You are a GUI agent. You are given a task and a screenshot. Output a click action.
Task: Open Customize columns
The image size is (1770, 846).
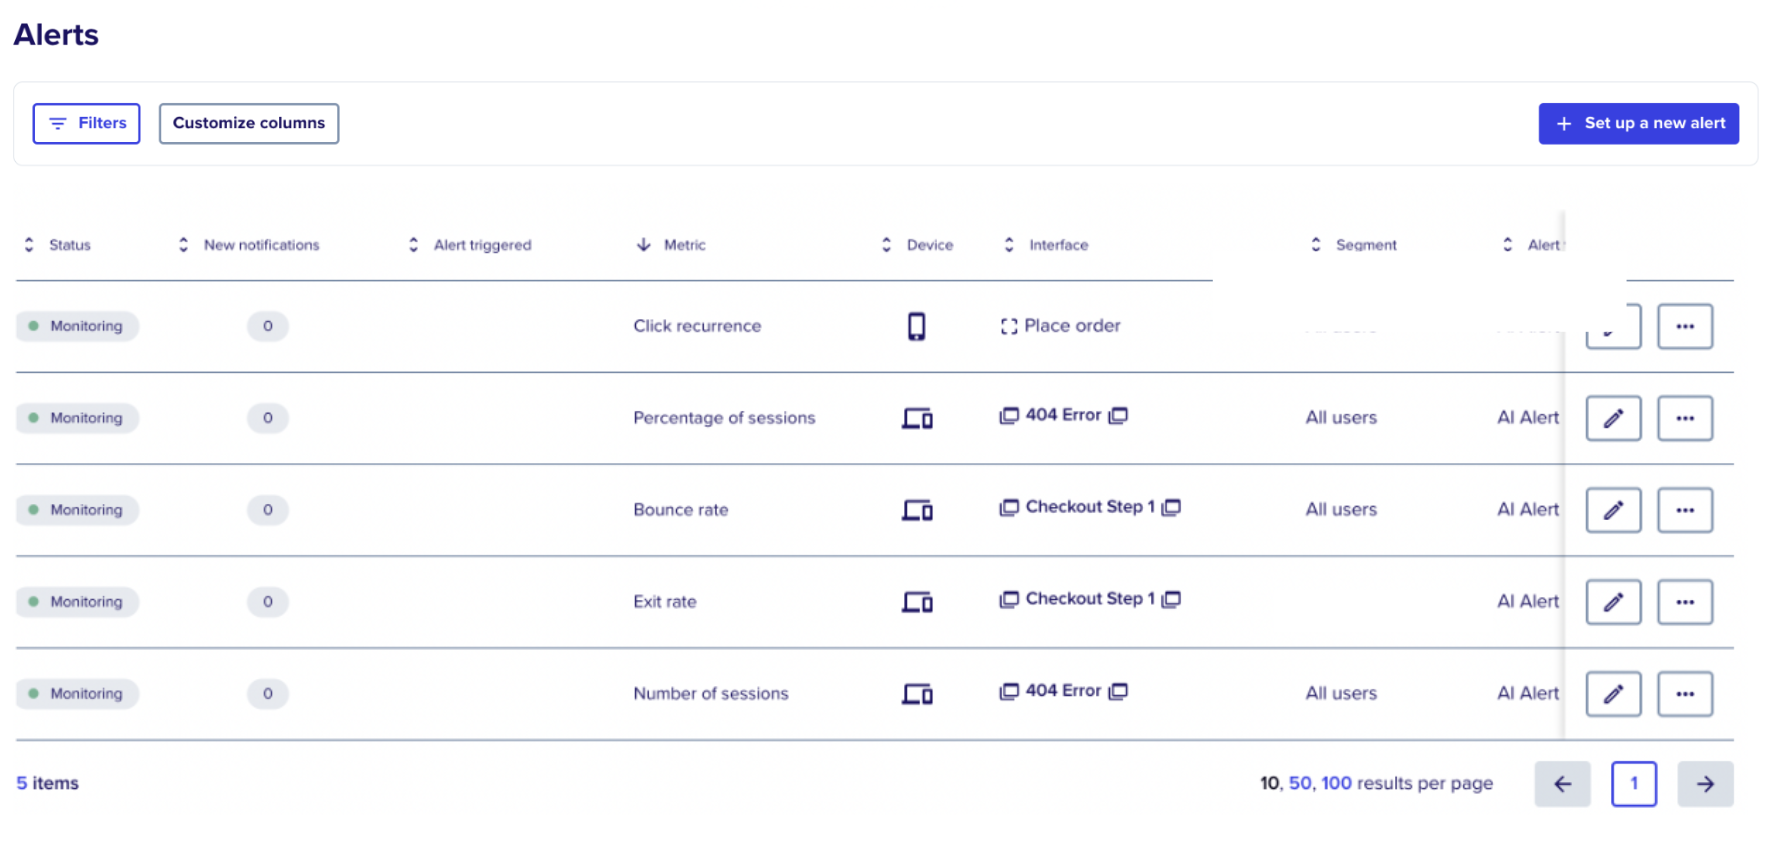[249, 123]
